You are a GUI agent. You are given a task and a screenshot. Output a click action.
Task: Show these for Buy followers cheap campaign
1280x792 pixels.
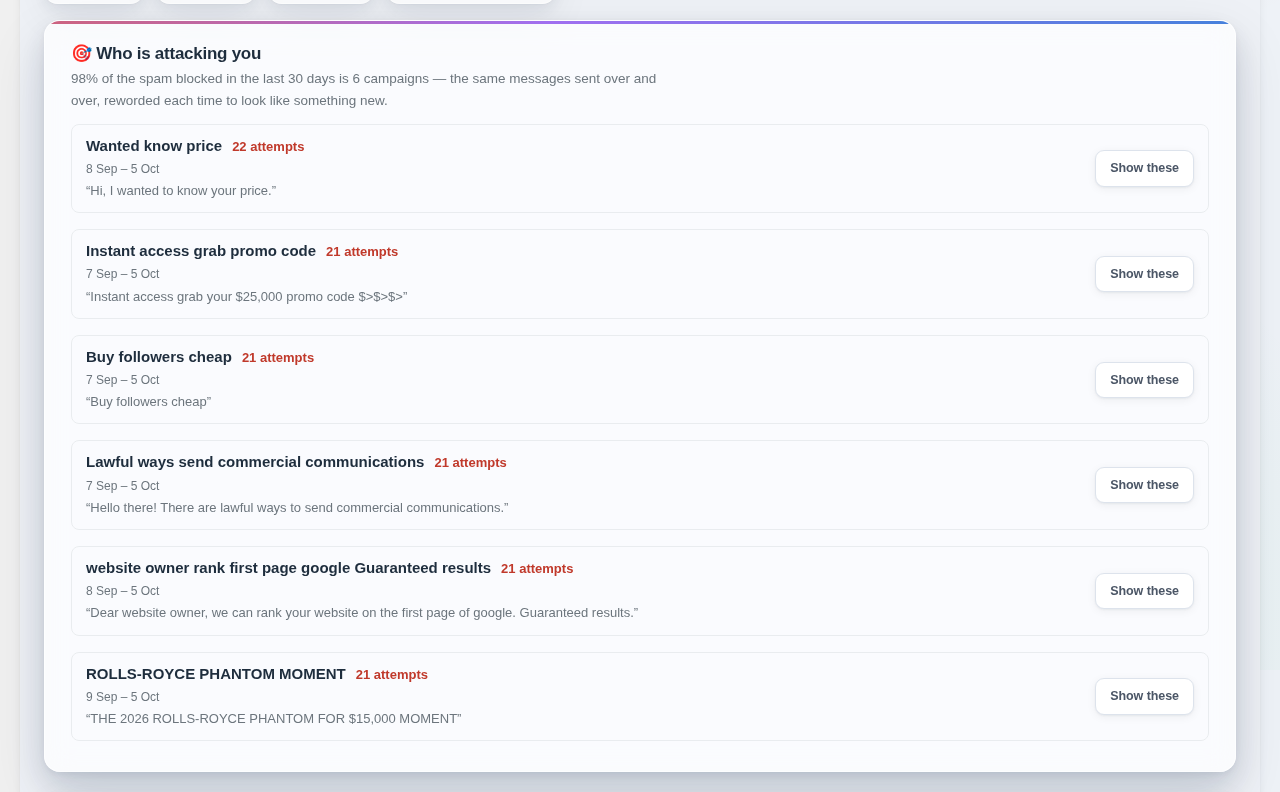click(1144, 380)
